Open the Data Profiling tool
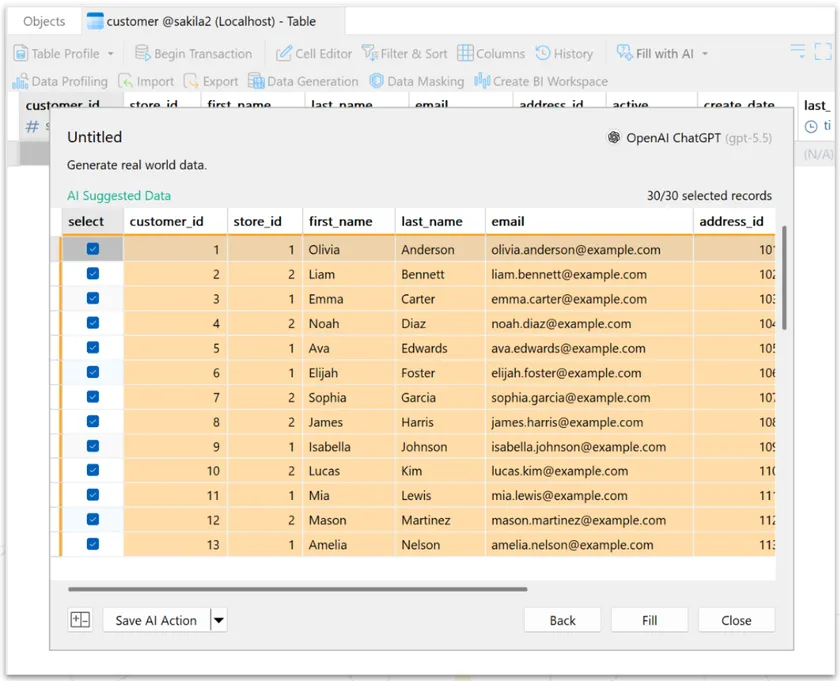840x681 pixels. (59, 81)
